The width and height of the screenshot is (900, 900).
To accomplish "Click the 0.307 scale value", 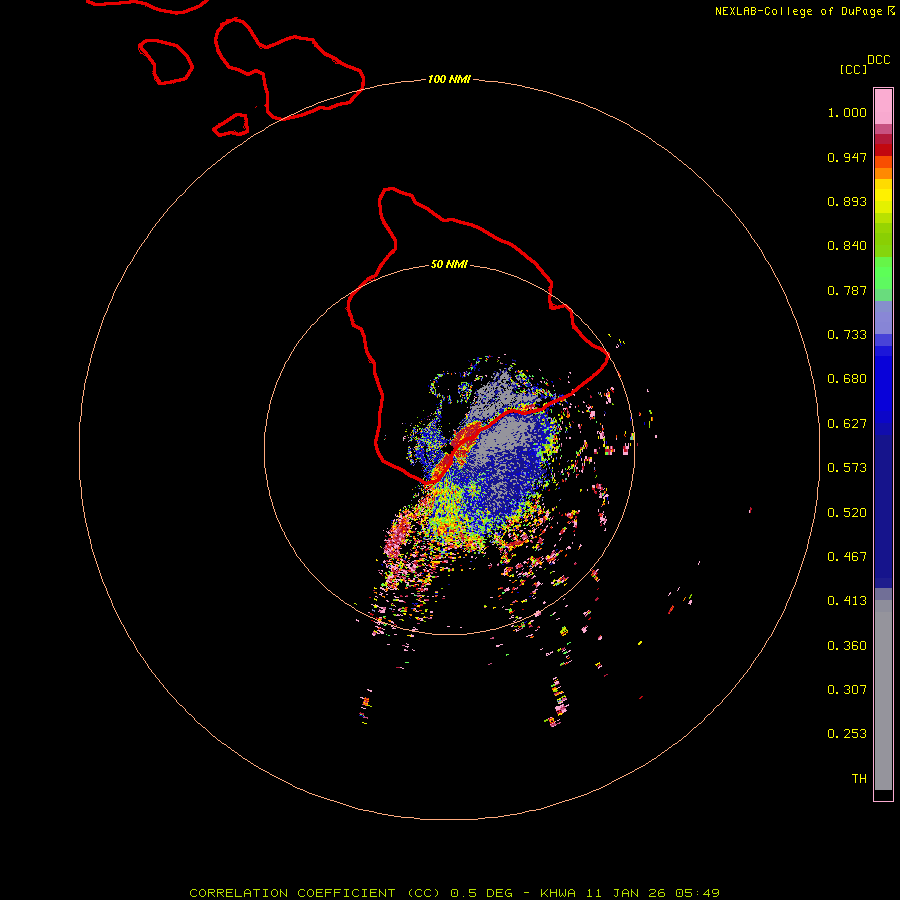I will 847,690.
